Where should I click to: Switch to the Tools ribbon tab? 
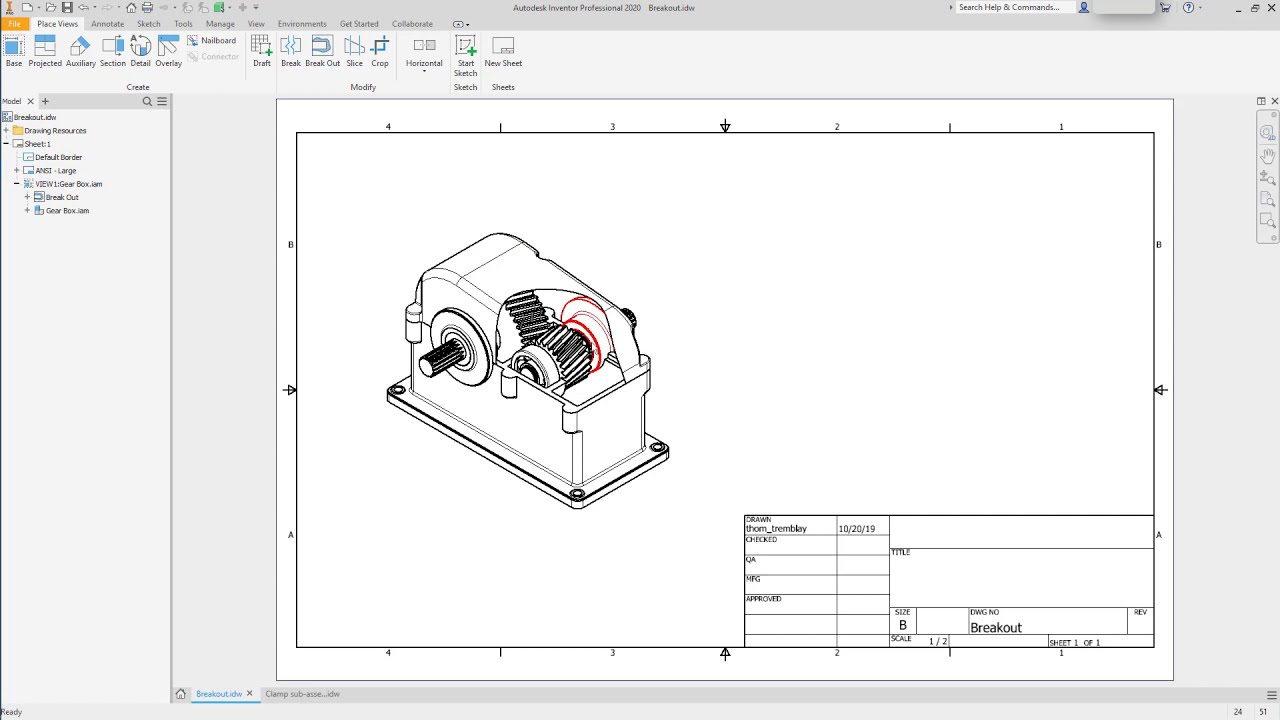click(183, 24)
